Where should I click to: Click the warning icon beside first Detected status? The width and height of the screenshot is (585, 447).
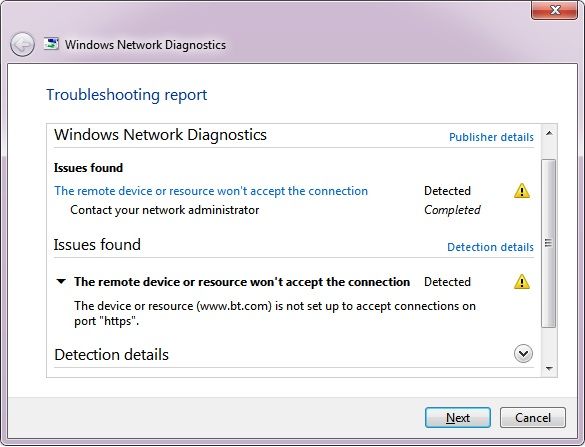522,191
